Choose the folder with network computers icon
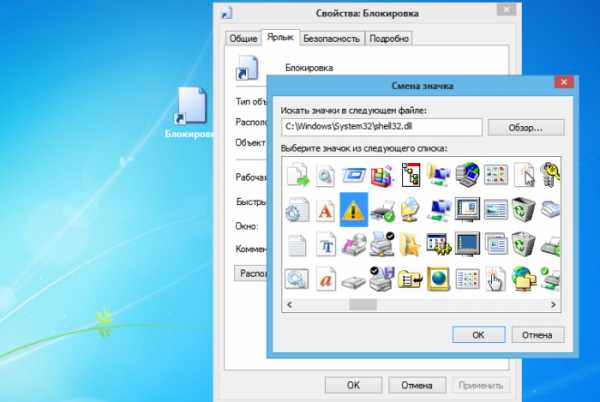 click(x=439, y=175)
